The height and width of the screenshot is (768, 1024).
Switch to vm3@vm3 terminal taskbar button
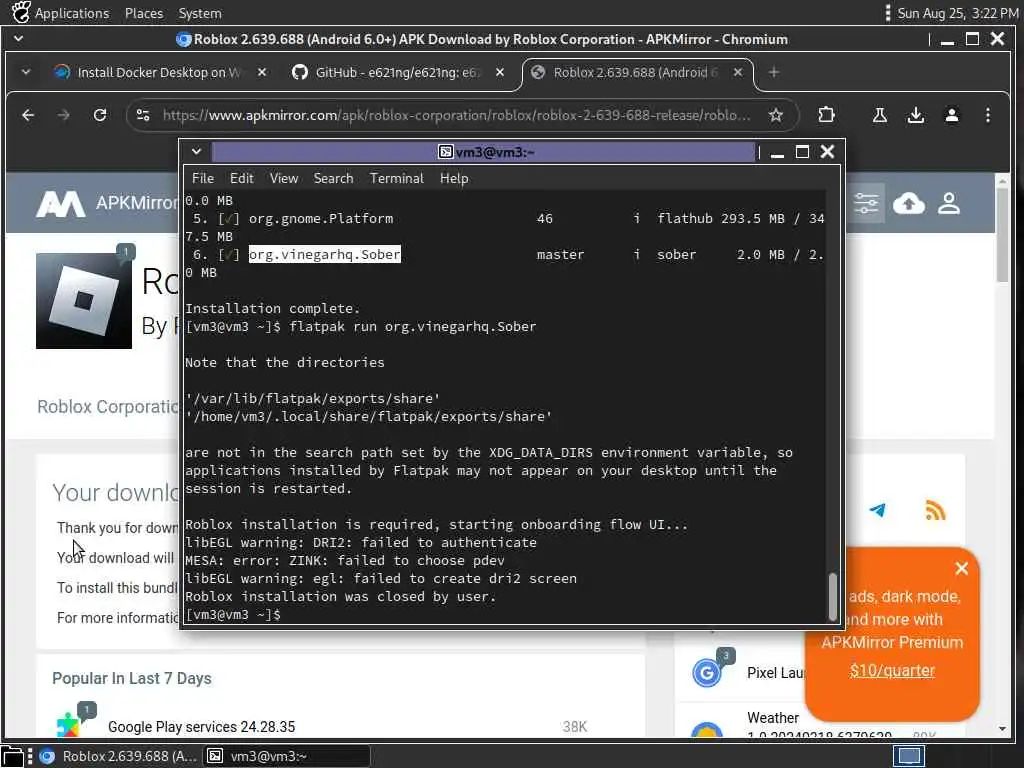tap(287, 756)
